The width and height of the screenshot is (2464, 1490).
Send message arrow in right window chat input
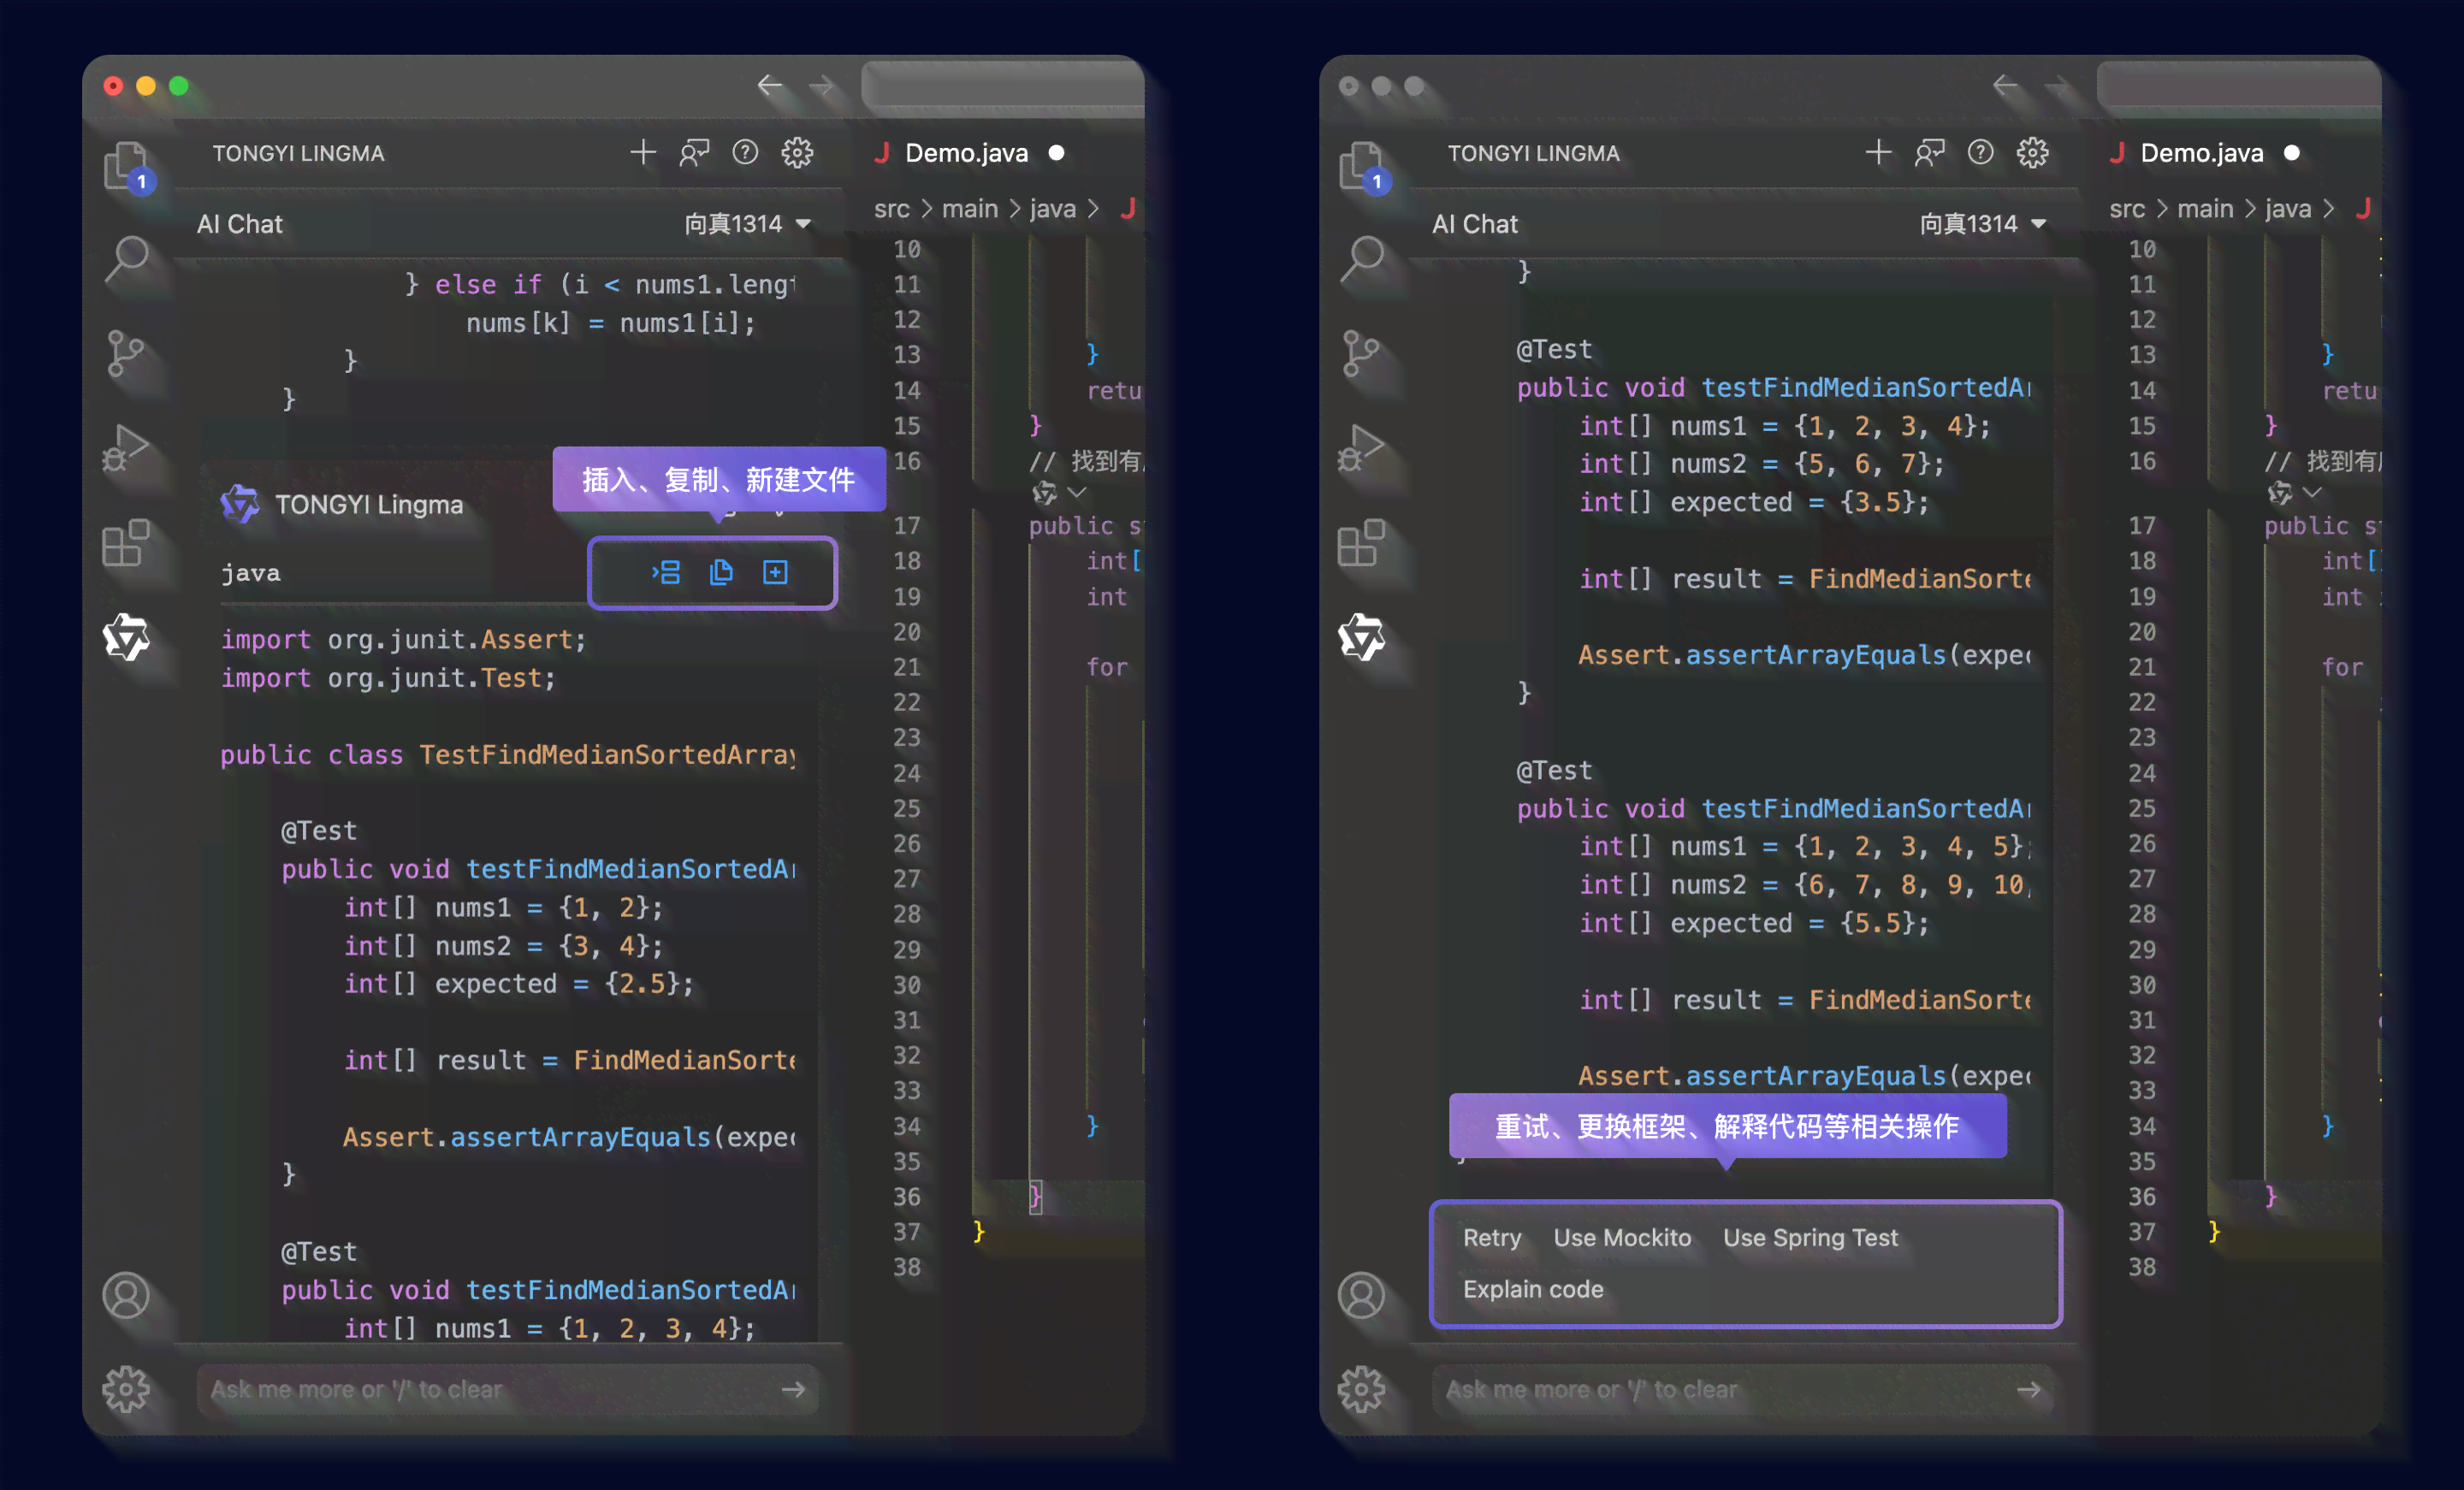[x=2028, y=1390]
